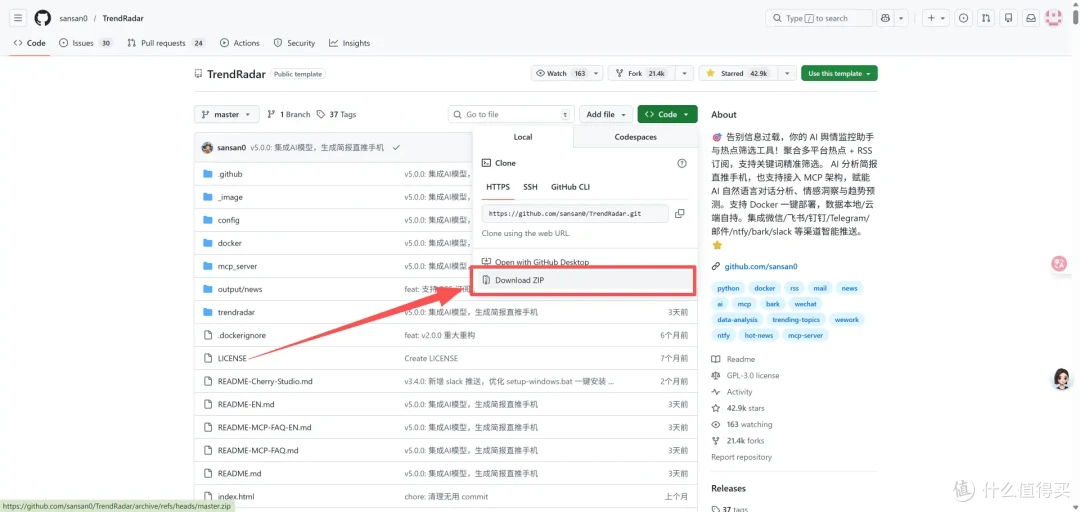Open the config folder
This screenshot has width=1080, height=512.
coord(229,220)
